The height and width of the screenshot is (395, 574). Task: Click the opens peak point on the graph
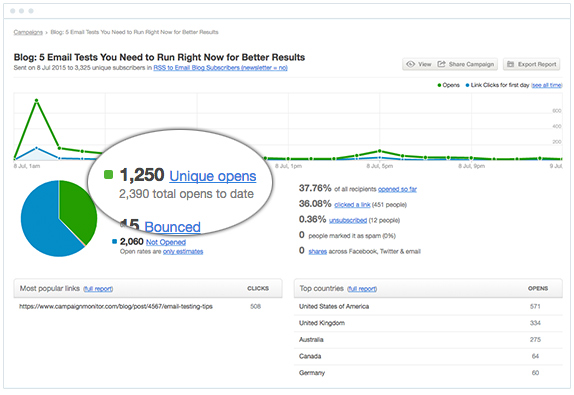tap(37, 100)
